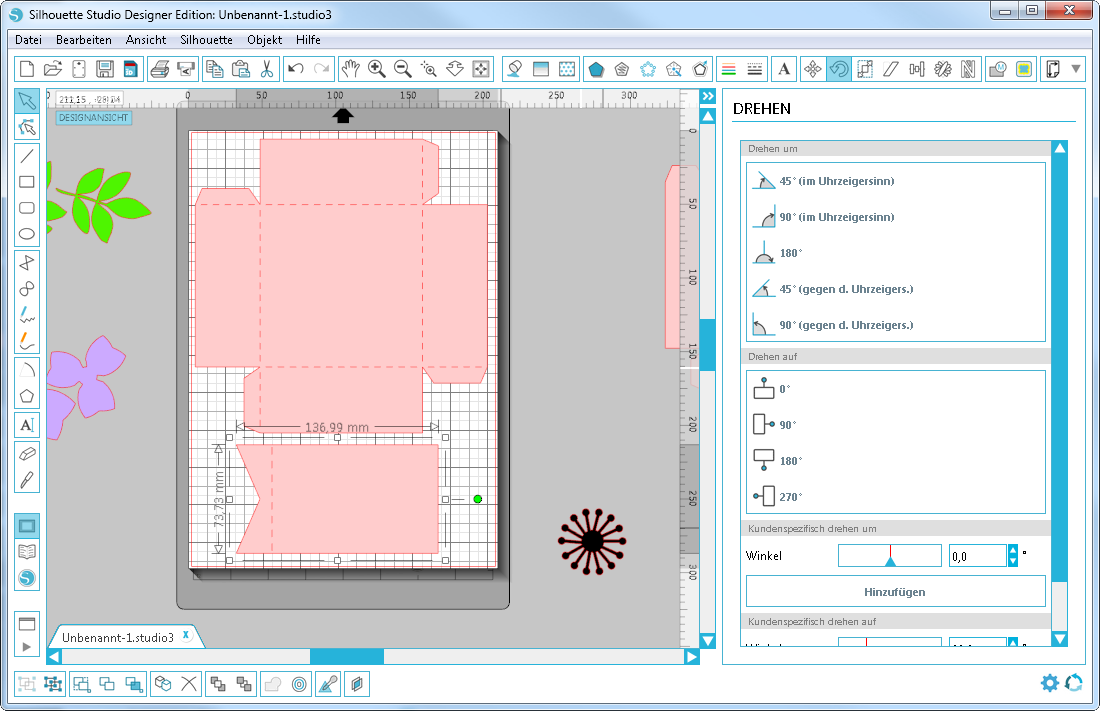Select the Eraser tool in left toolbar
The height and width of the screenshot is (711, 1100).
pos(27,453)
